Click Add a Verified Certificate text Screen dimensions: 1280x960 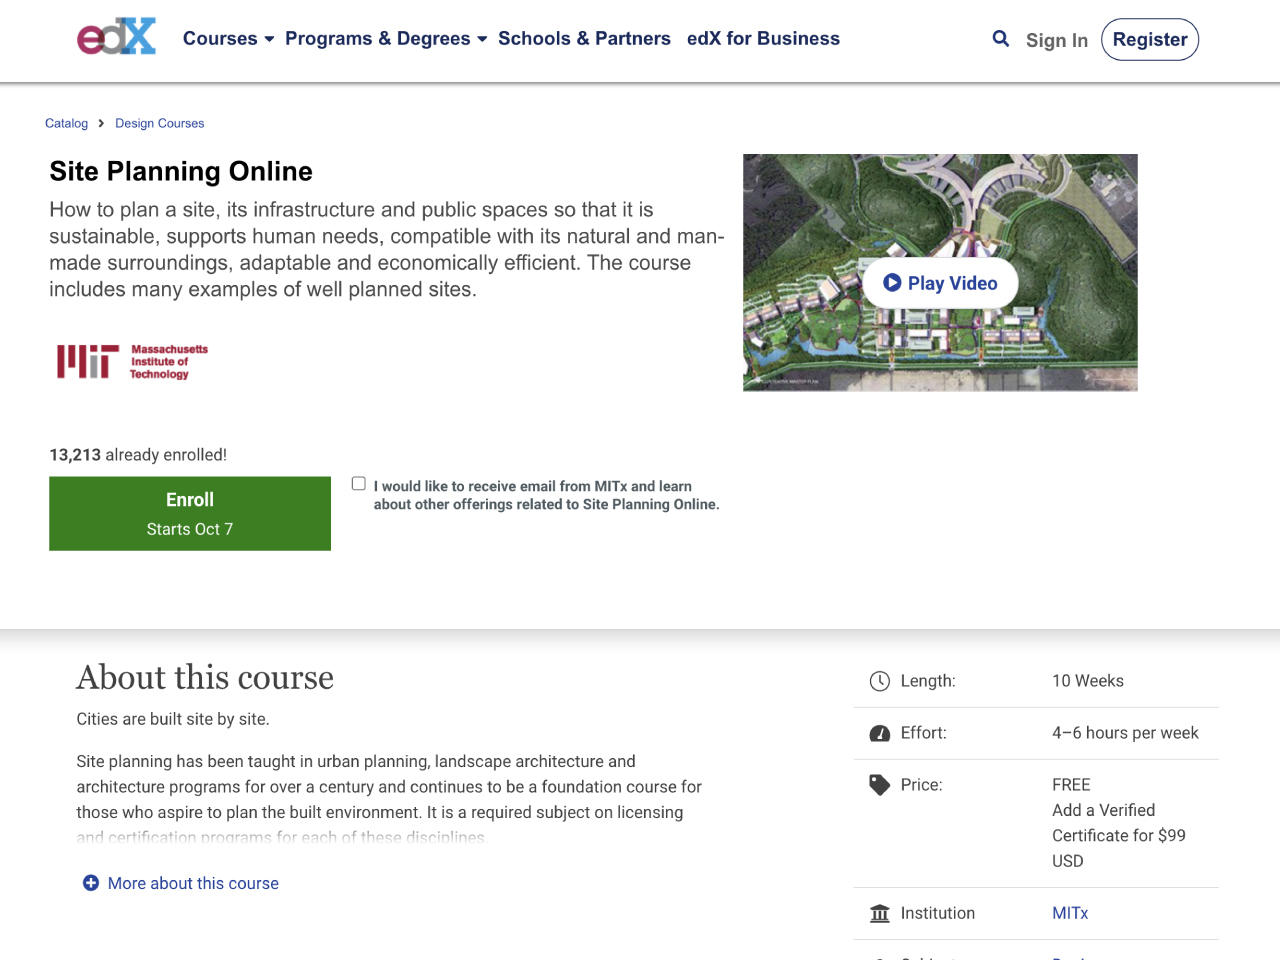point(1119,823)
